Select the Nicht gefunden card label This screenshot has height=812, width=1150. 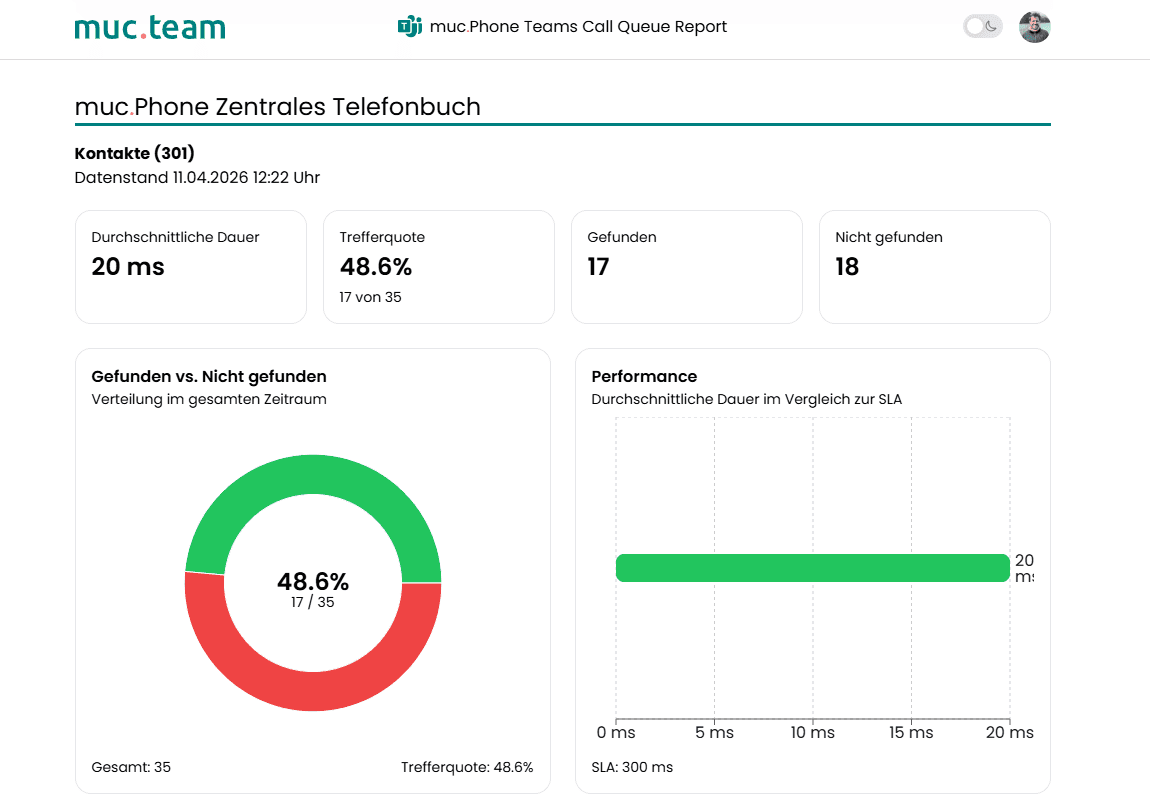tap(889, 237)
